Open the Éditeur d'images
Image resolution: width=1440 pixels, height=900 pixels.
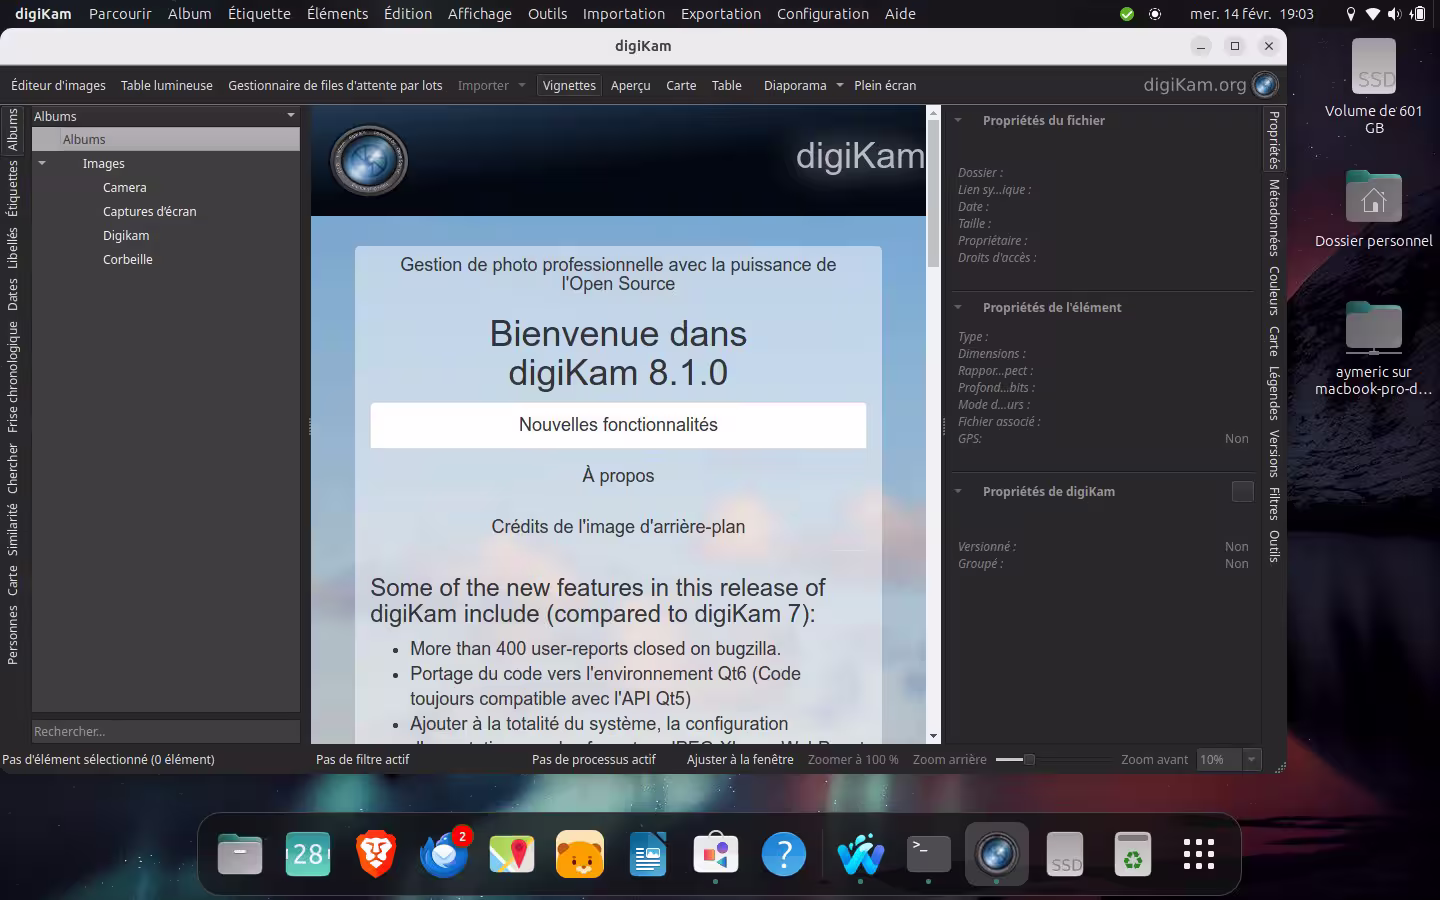[58, 85]
